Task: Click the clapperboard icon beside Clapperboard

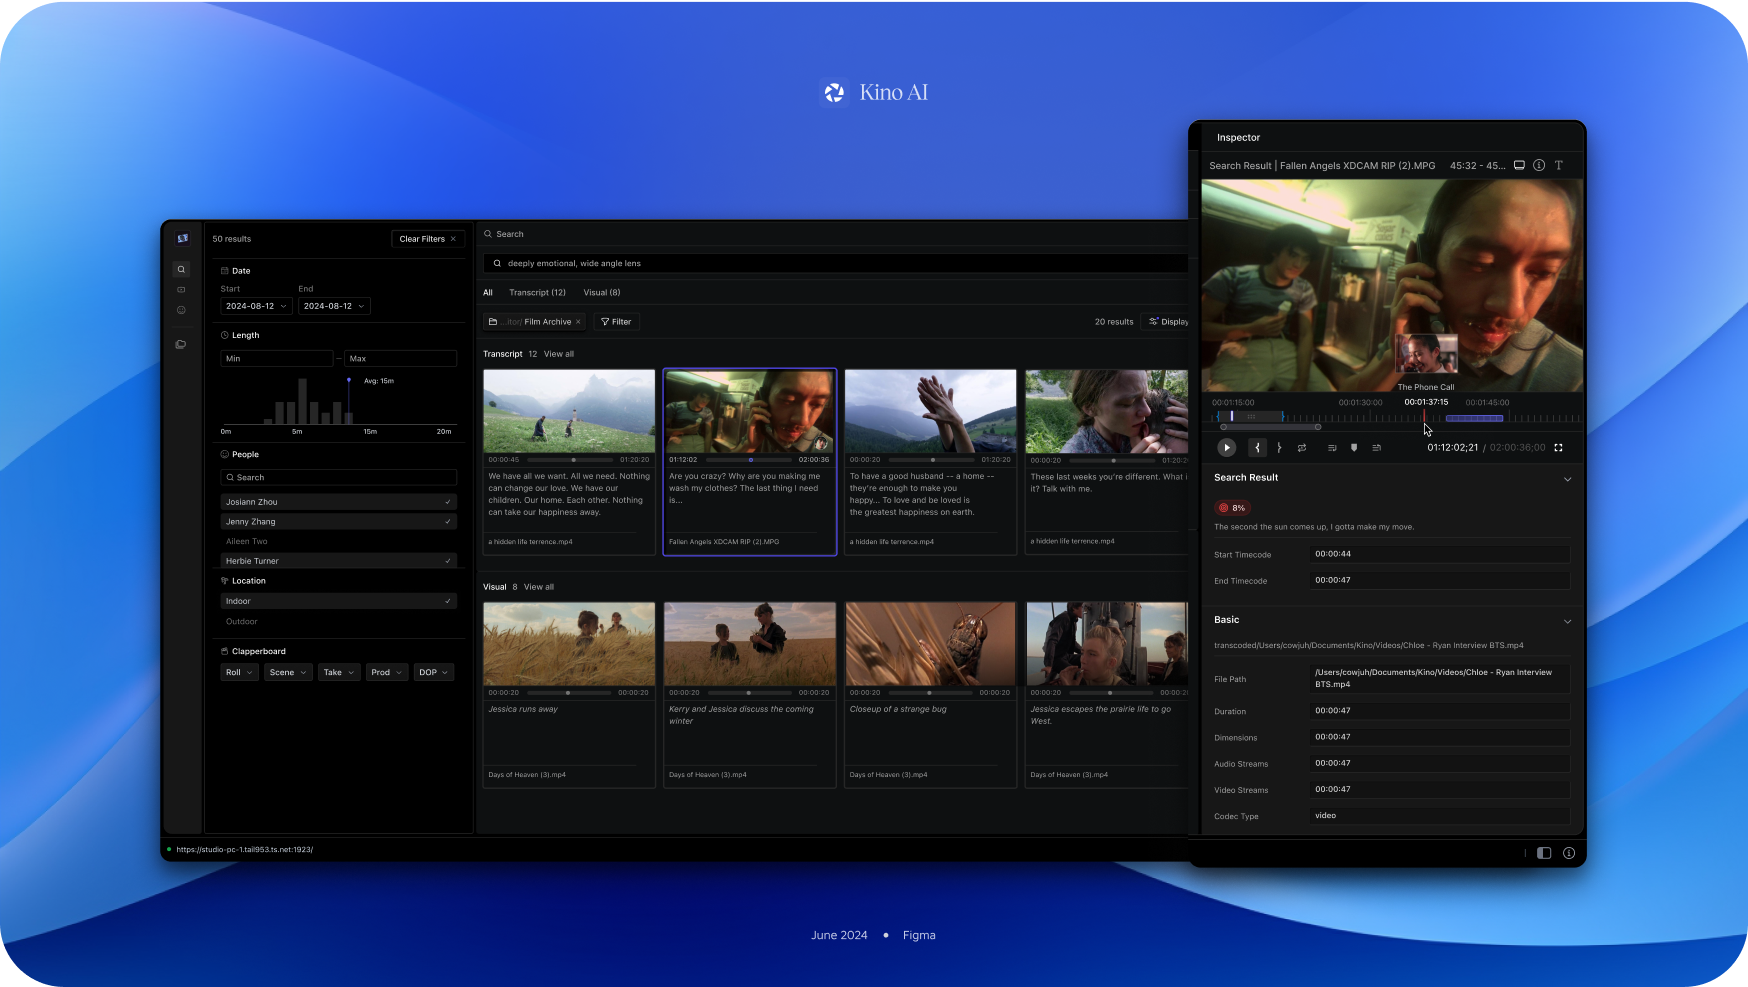Action: [x=225, y=651]
